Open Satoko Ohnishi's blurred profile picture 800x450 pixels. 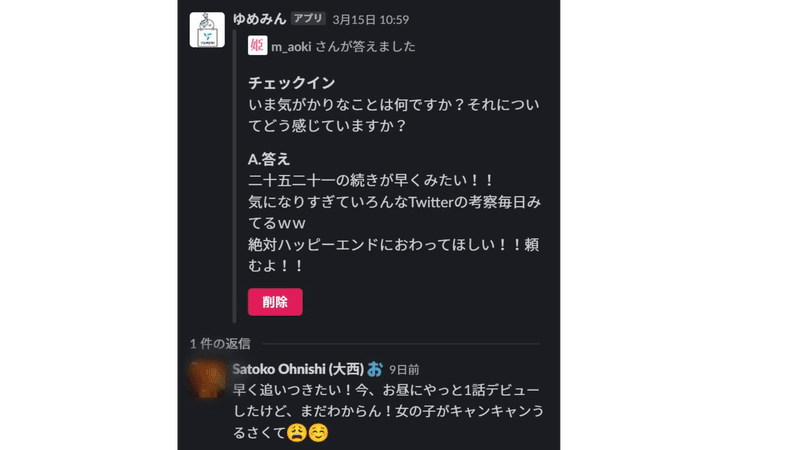click(207, 379)
